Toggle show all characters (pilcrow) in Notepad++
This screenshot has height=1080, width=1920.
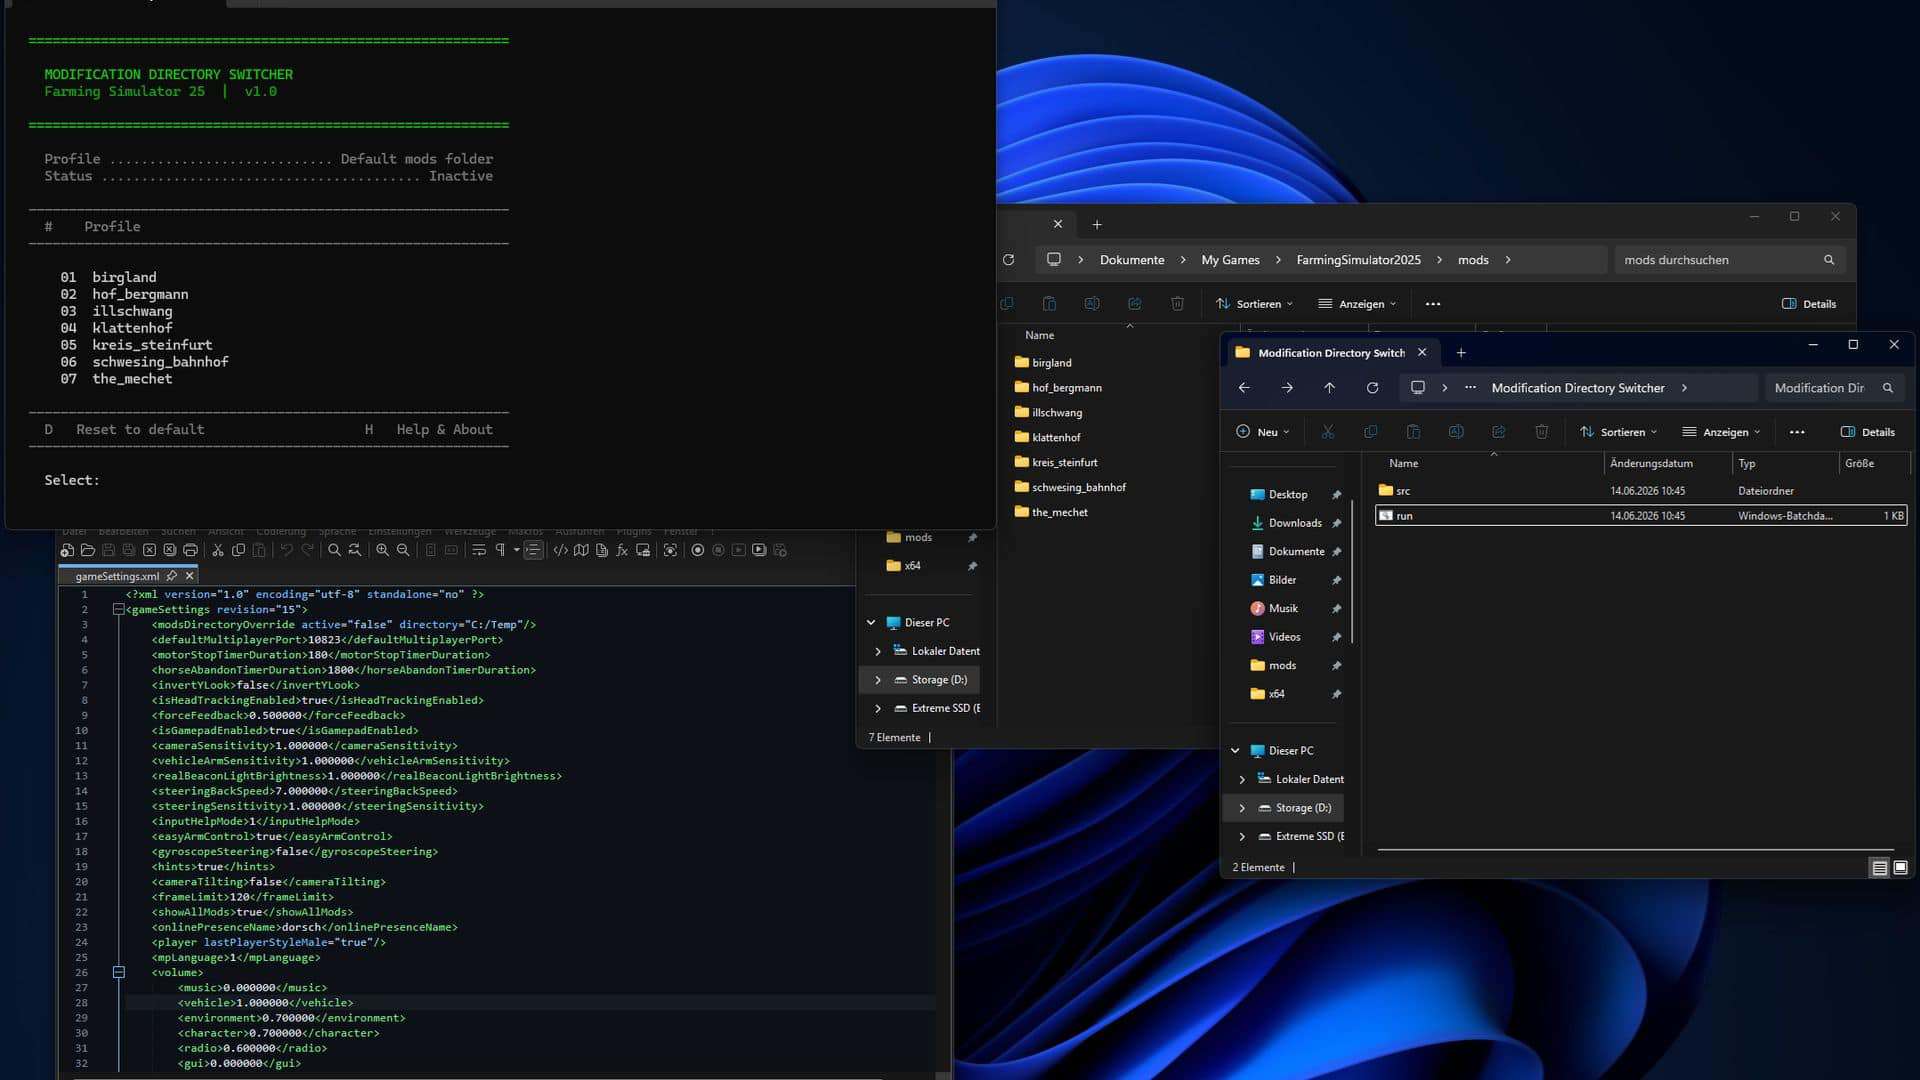pyautogui.click(x=500, y=550)
